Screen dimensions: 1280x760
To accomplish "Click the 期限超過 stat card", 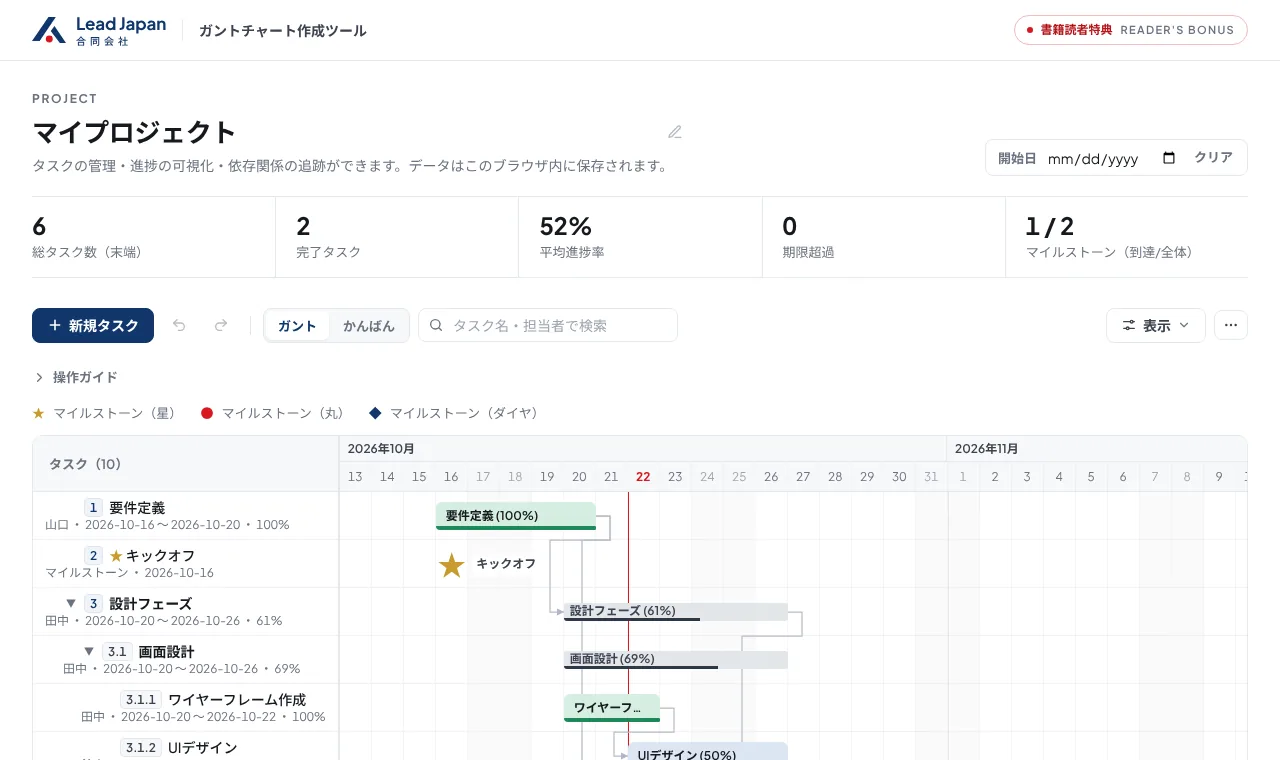I will (x=884, y=237).
